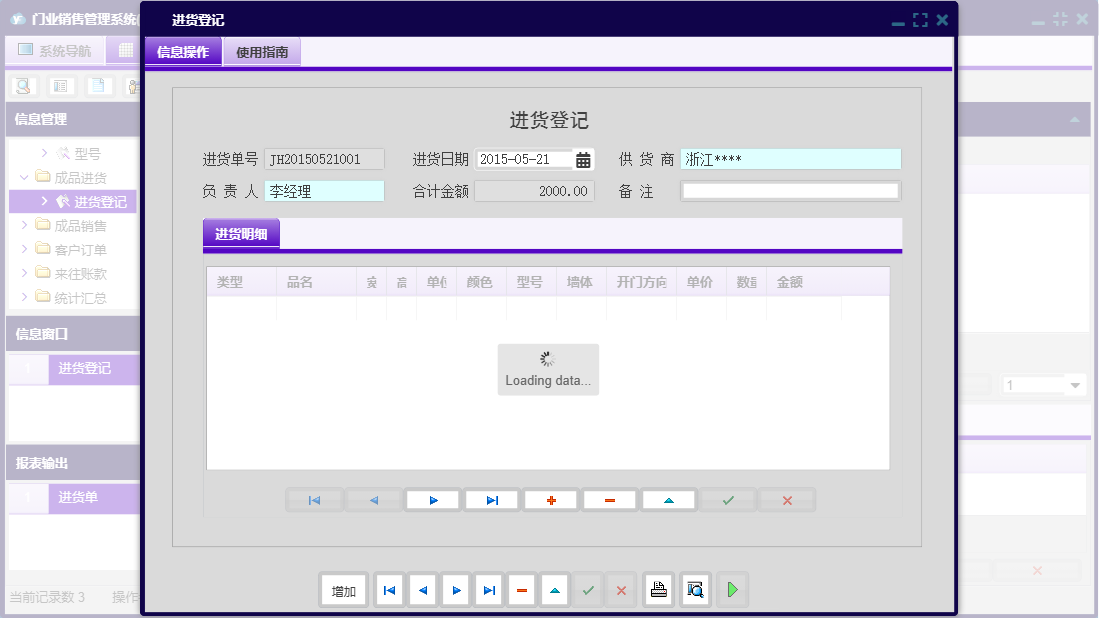Expand the 成品销售 folder in the tree

25,228
